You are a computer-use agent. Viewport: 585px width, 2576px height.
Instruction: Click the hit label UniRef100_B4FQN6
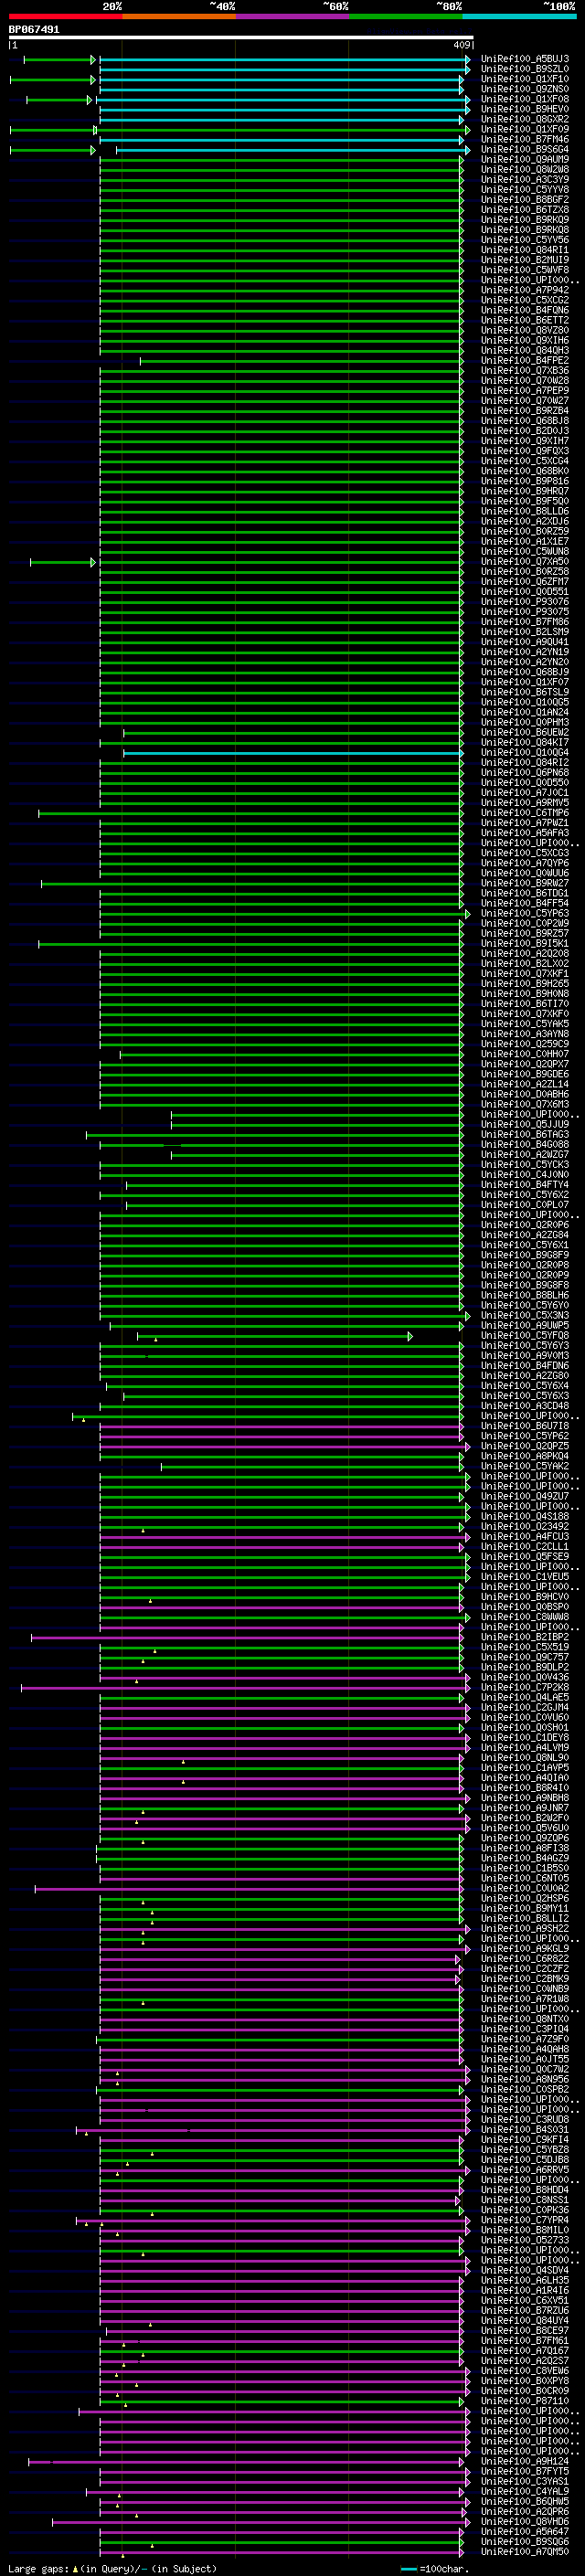pos(525,310)
